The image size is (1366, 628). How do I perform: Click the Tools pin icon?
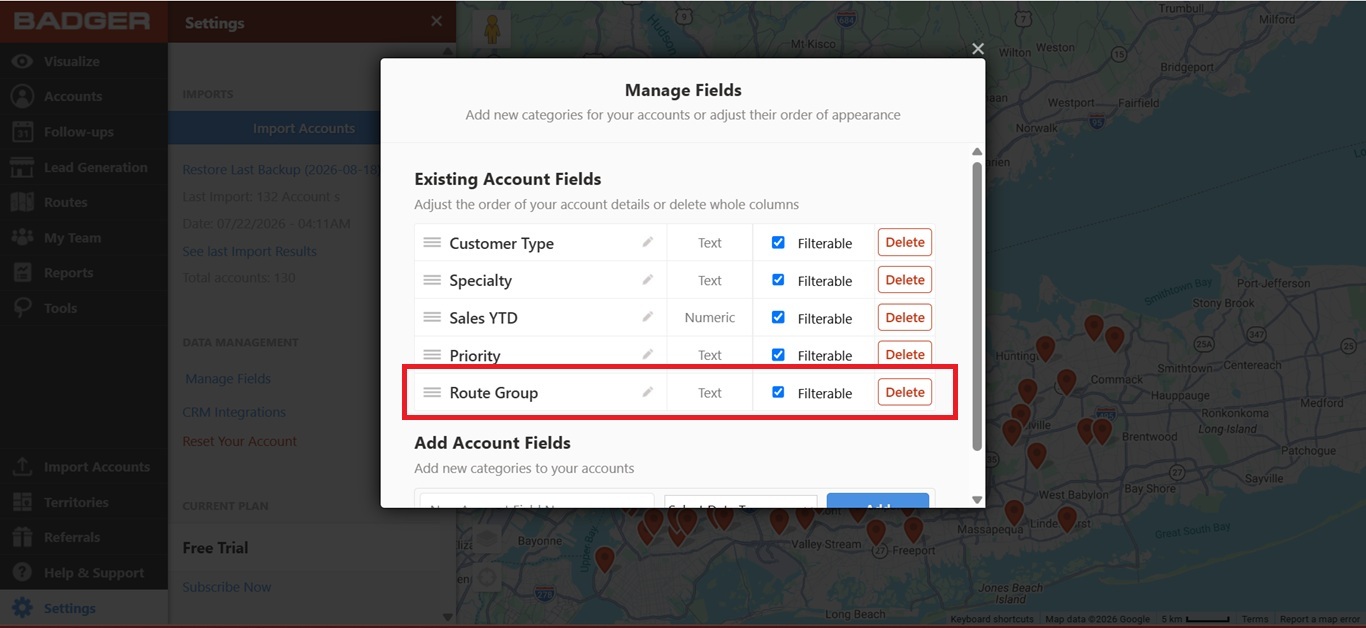click(22, 308)
